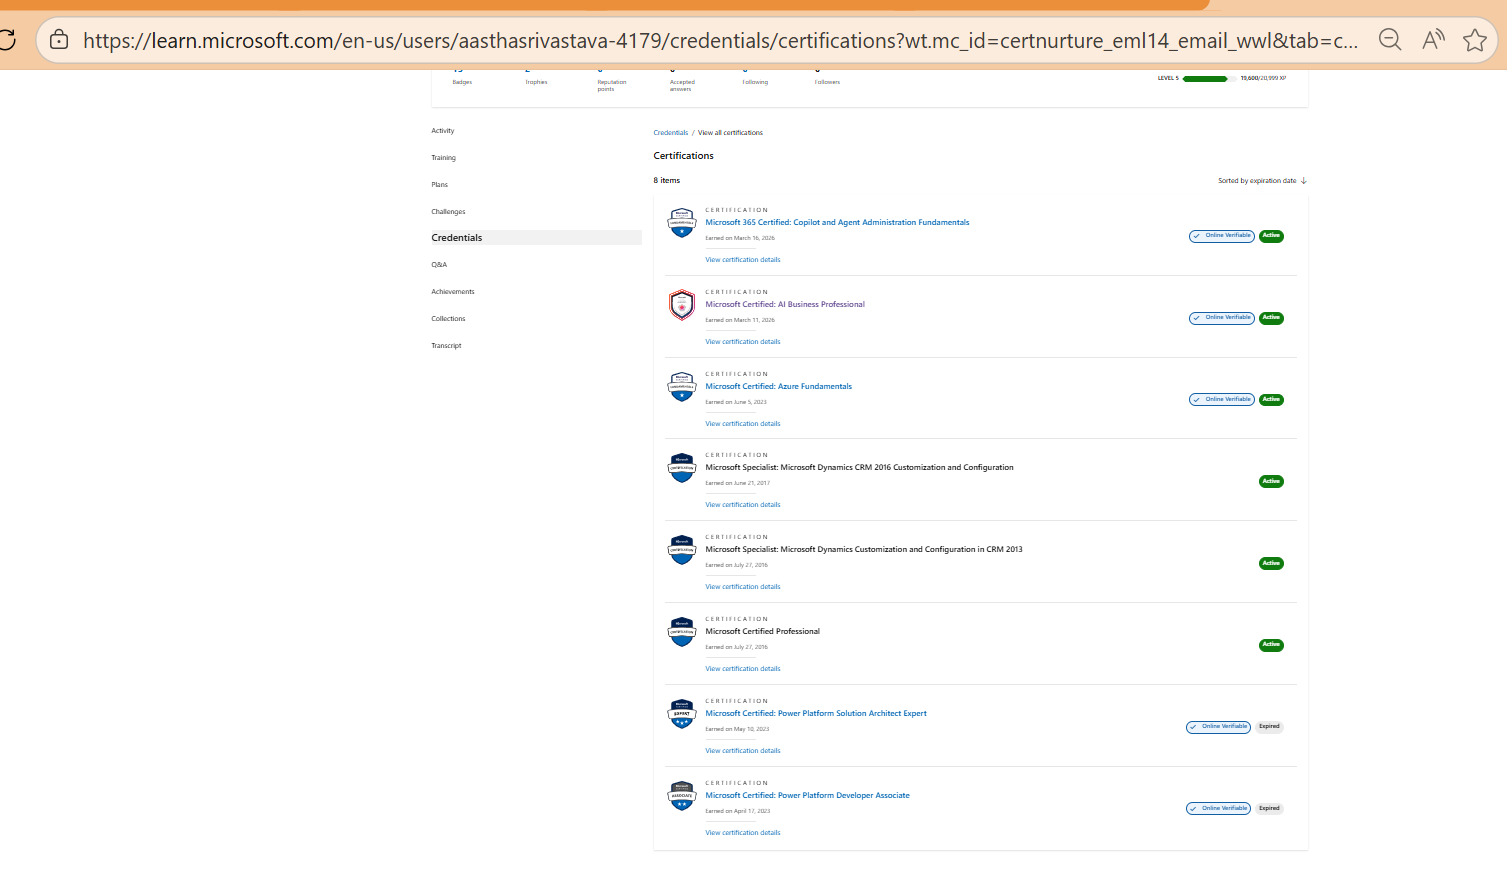This screenshot has height=869, width=1507.
Task: Open Power Platform Solution Architect Expert link
Action: coord(816,714)
